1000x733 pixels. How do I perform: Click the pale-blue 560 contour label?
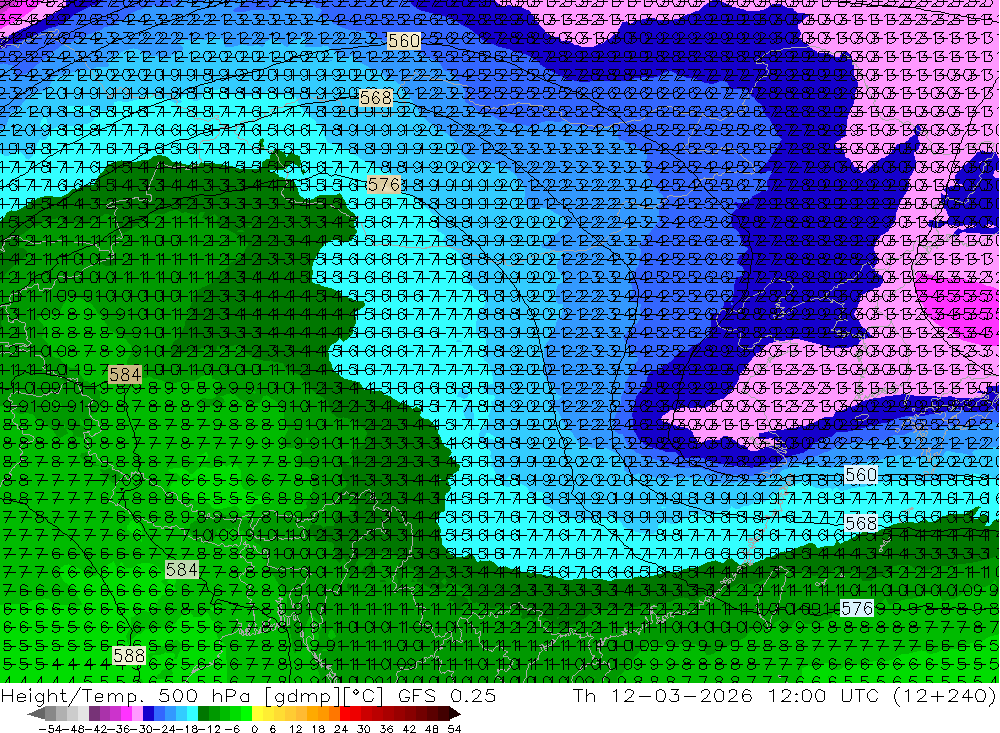(x=861, y=475)
